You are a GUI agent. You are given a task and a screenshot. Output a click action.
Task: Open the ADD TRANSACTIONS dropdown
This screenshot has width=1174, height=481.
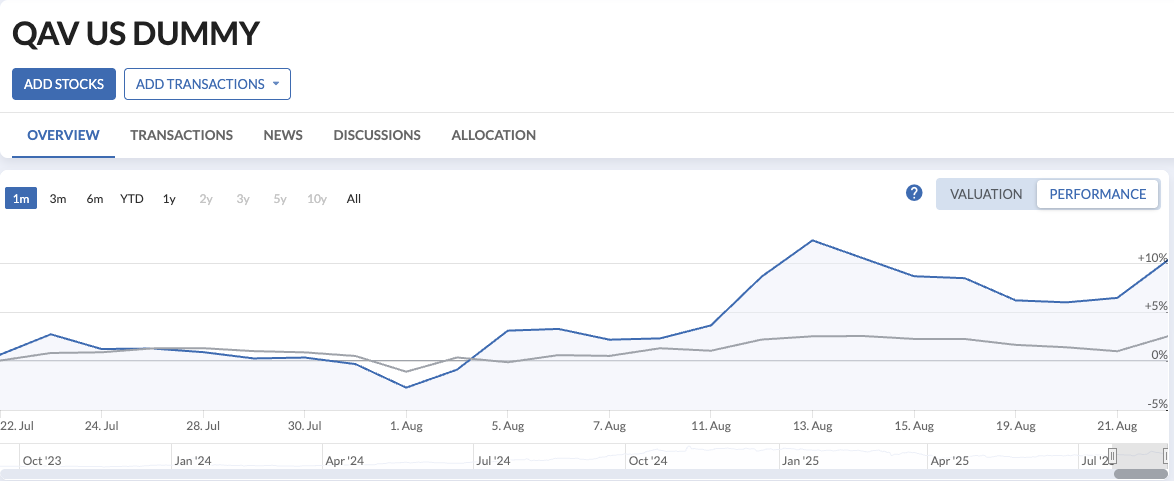pos(207,84)
